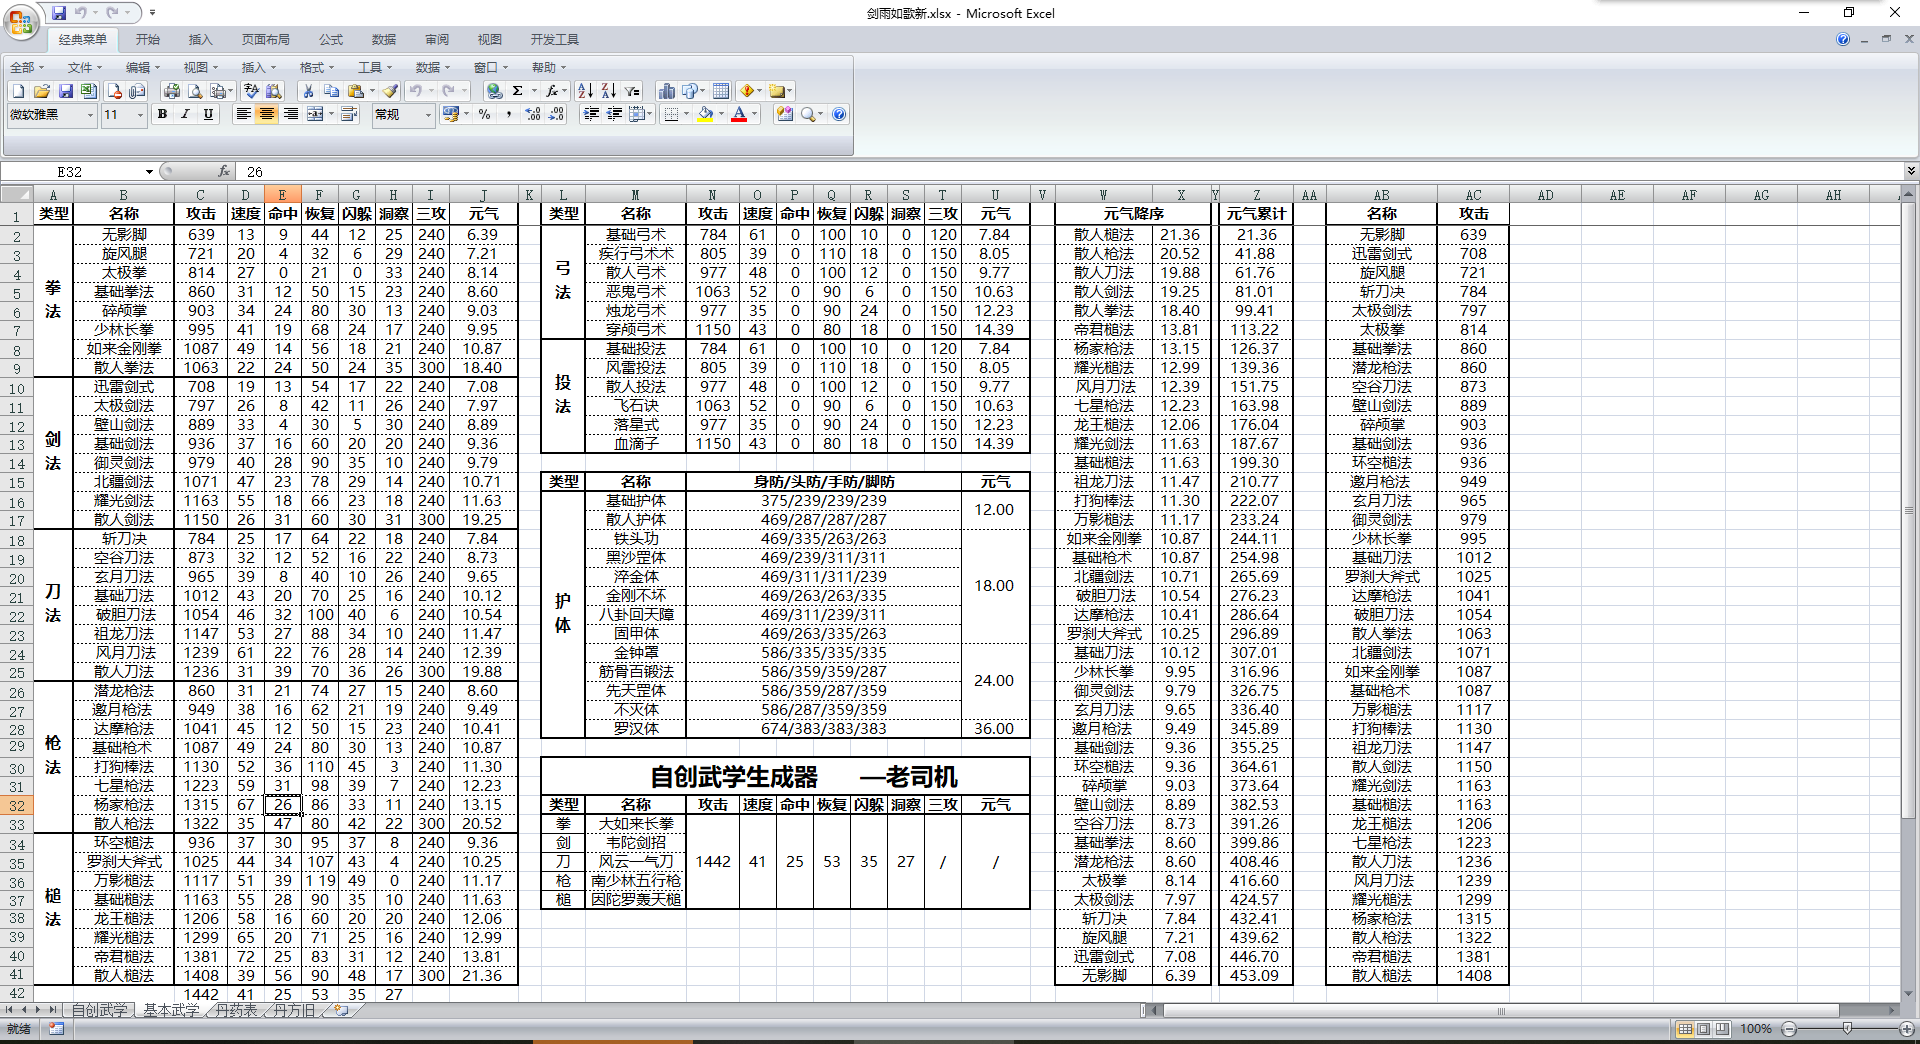The width and height of the screenshot is (1920, 1044).
Task: Click the AutoSum sigma icon
Action: pos(517,91)
